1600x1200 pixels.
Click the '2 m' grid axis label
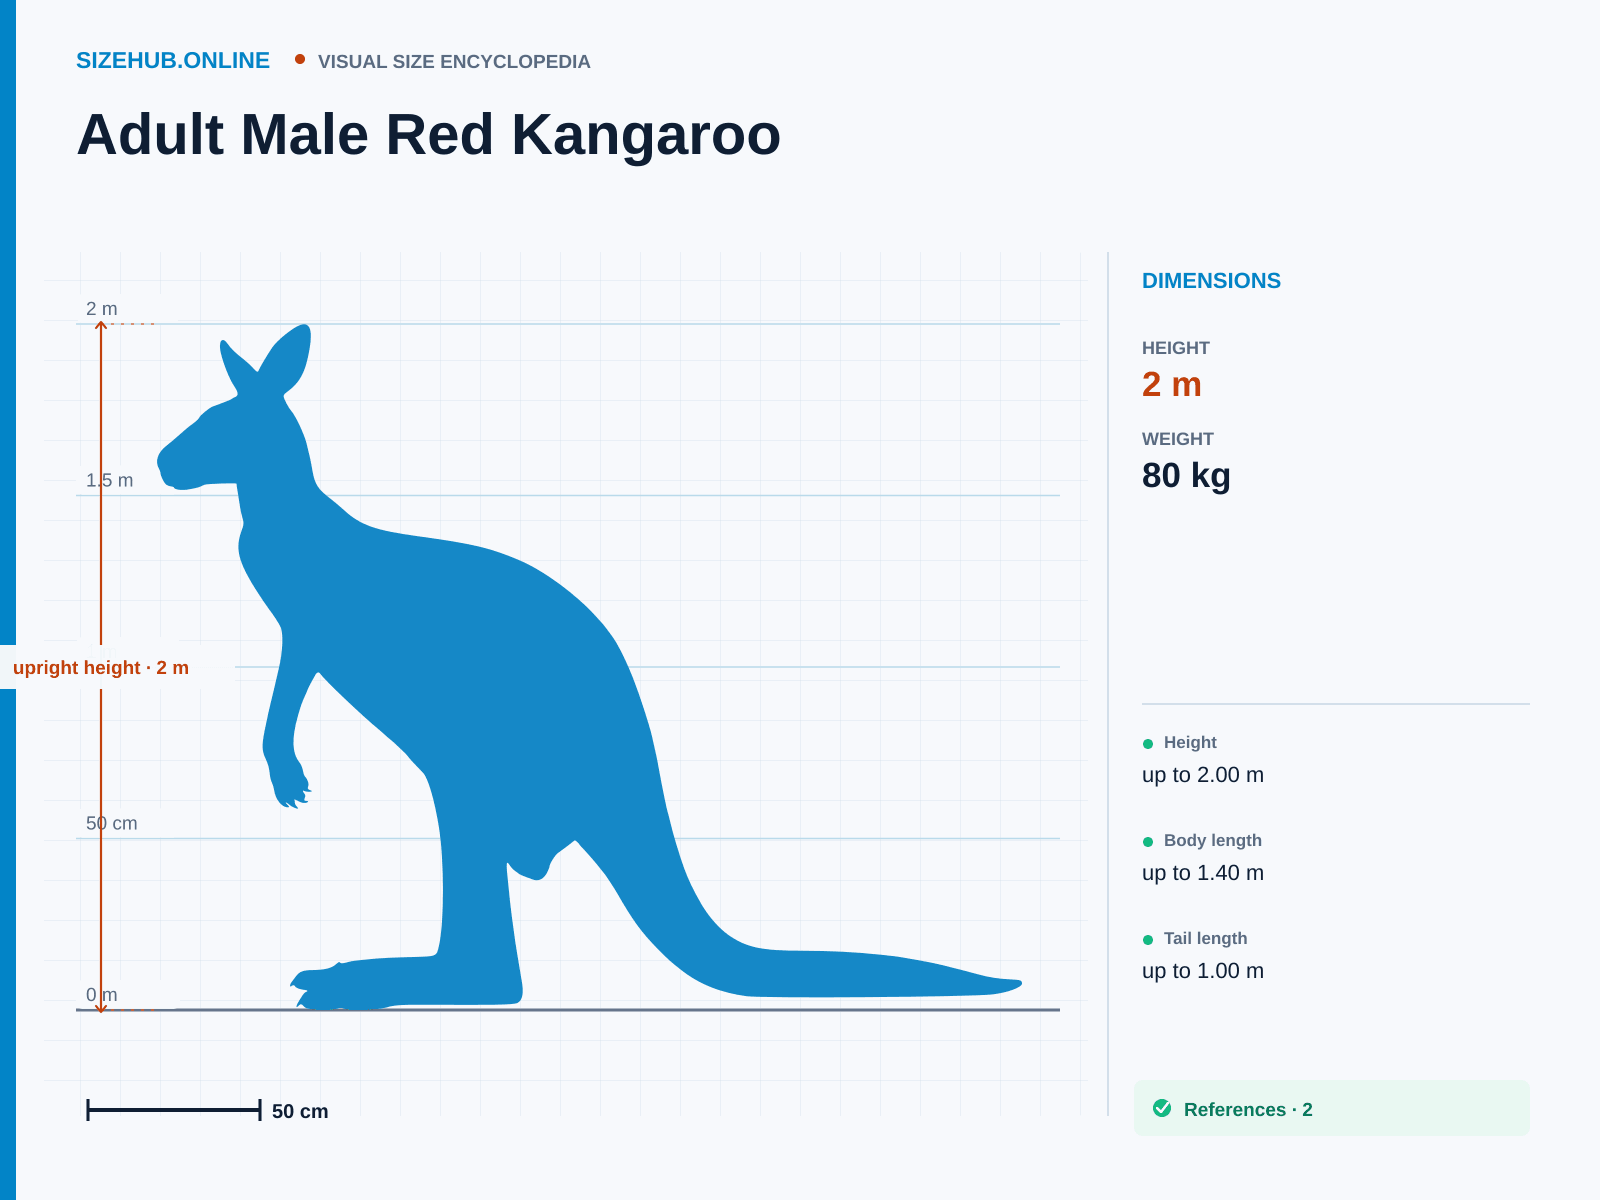102,309
